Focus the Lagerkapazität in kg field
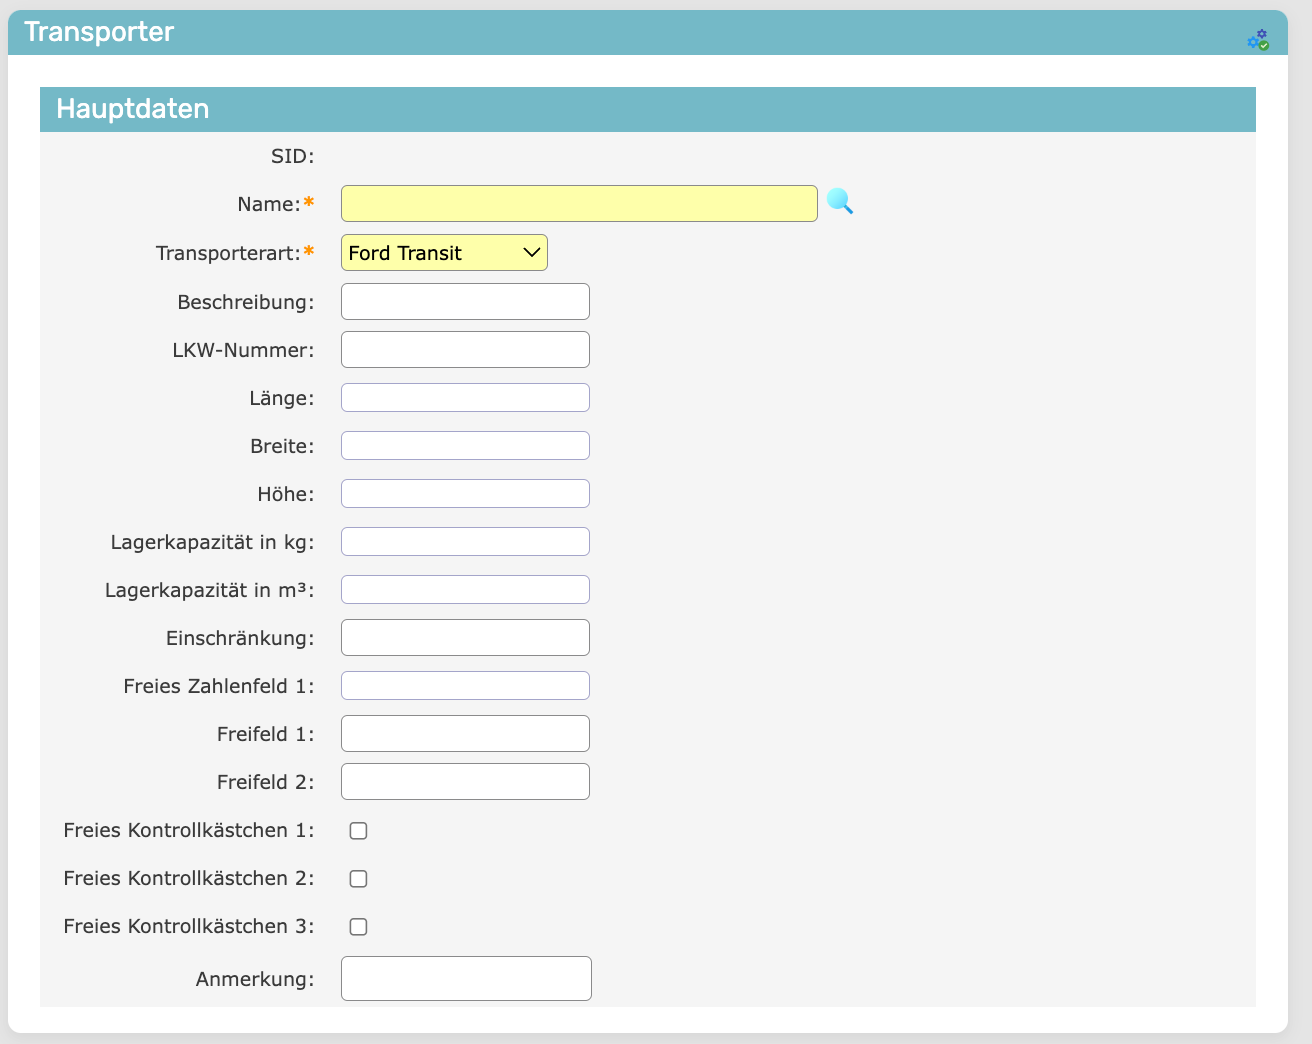Viewport: 1312px width, 1044px height. [x=465, y=542]
